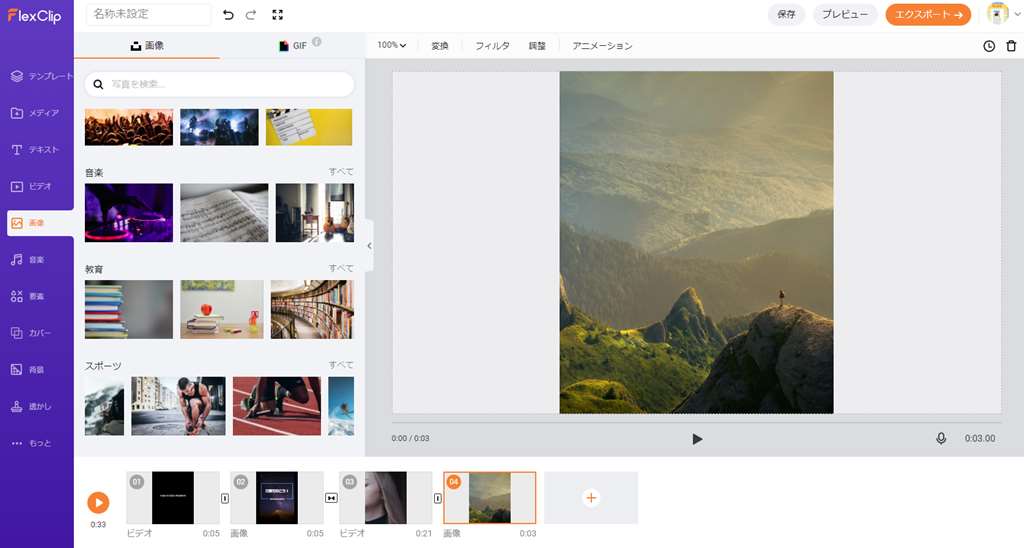Click the microphone voice-over icon
The image size is (1024, 548).
click(941, 438)
